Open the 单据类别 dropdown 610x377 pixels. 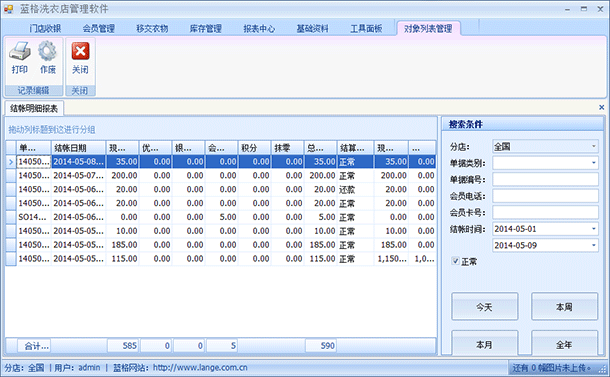(594, 163)
